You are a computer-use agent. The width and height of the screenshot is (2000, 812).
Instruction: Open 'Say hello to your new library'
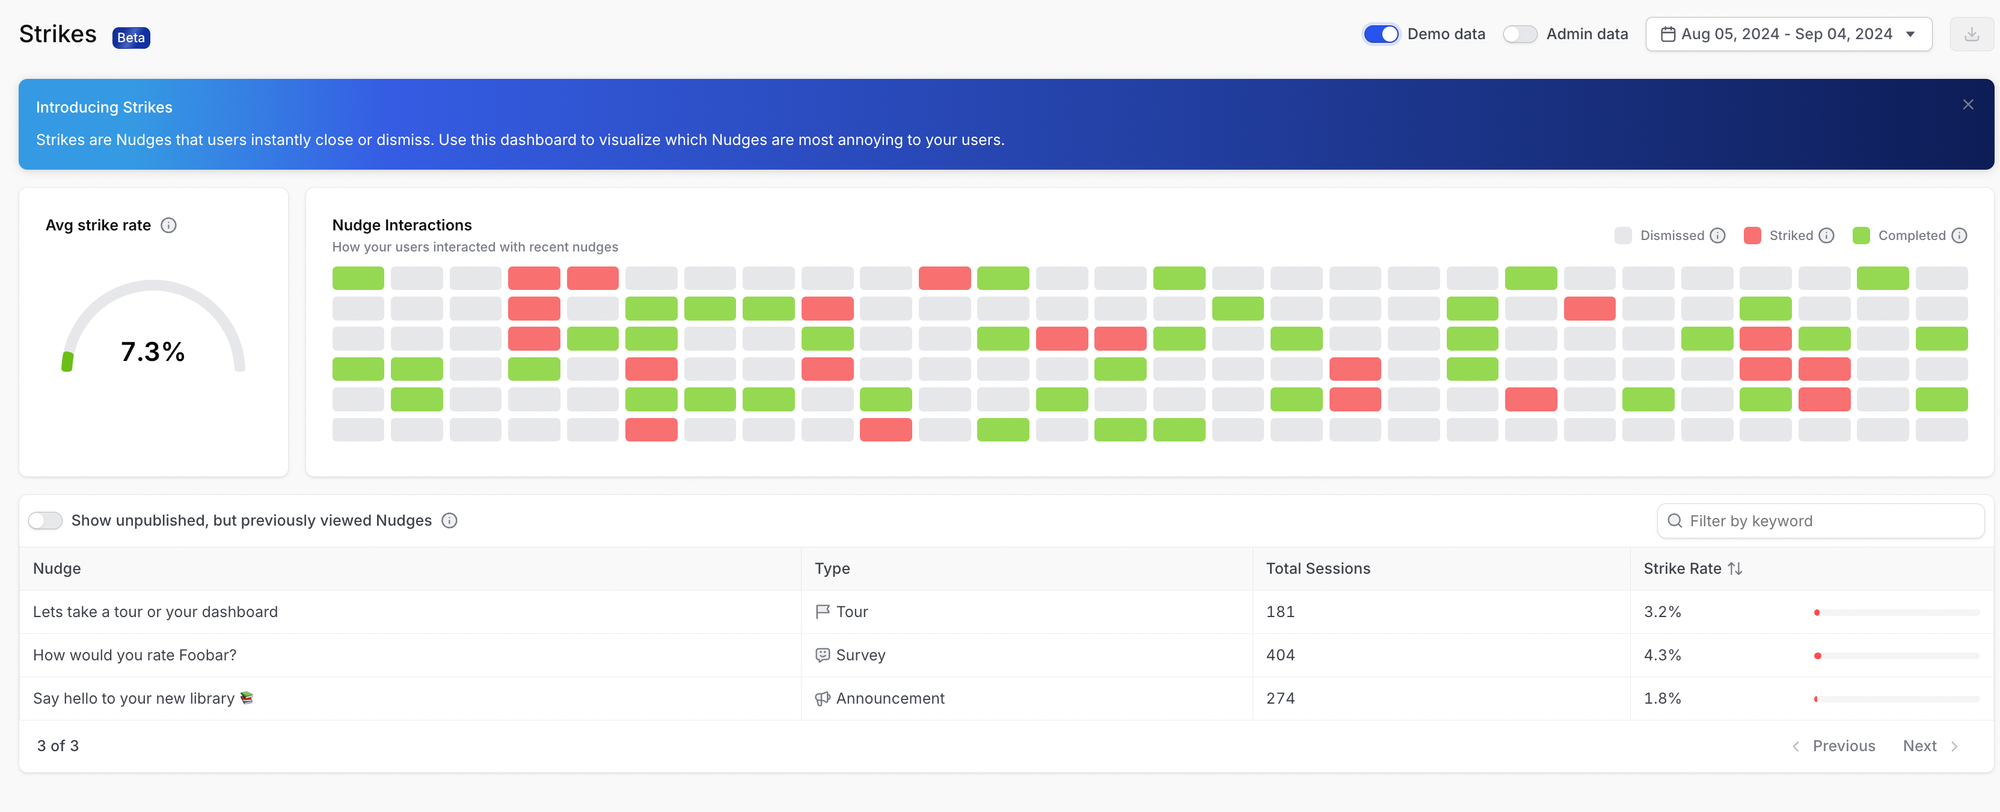click(143, 698)
